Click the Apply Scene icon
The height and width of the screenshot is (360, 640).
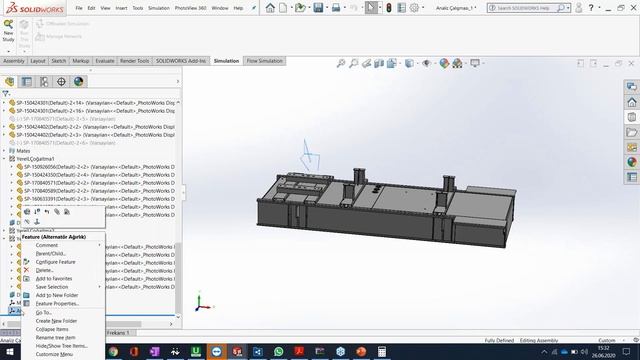pos(458,63)
